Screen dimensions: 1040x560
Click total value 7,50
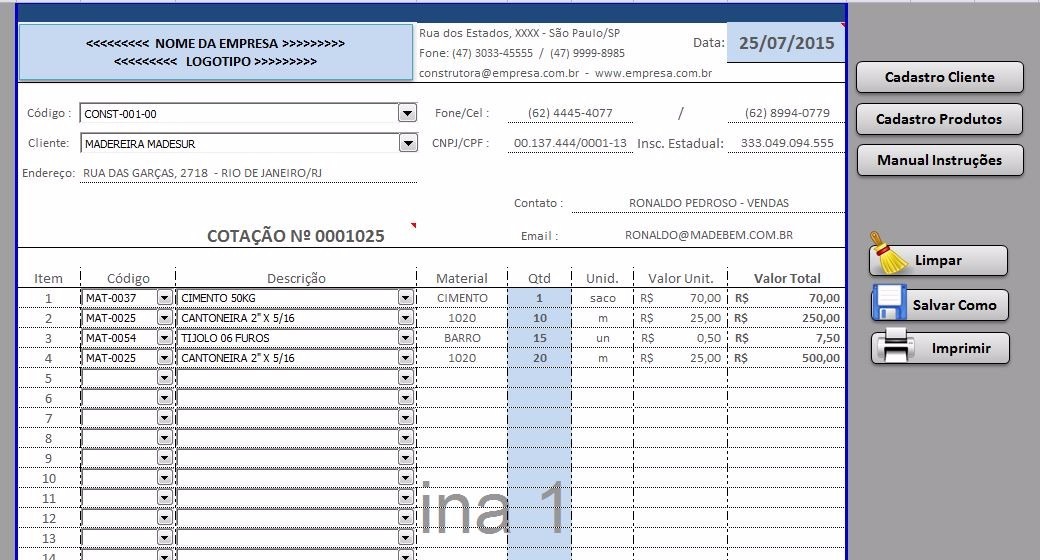(828, 338)
